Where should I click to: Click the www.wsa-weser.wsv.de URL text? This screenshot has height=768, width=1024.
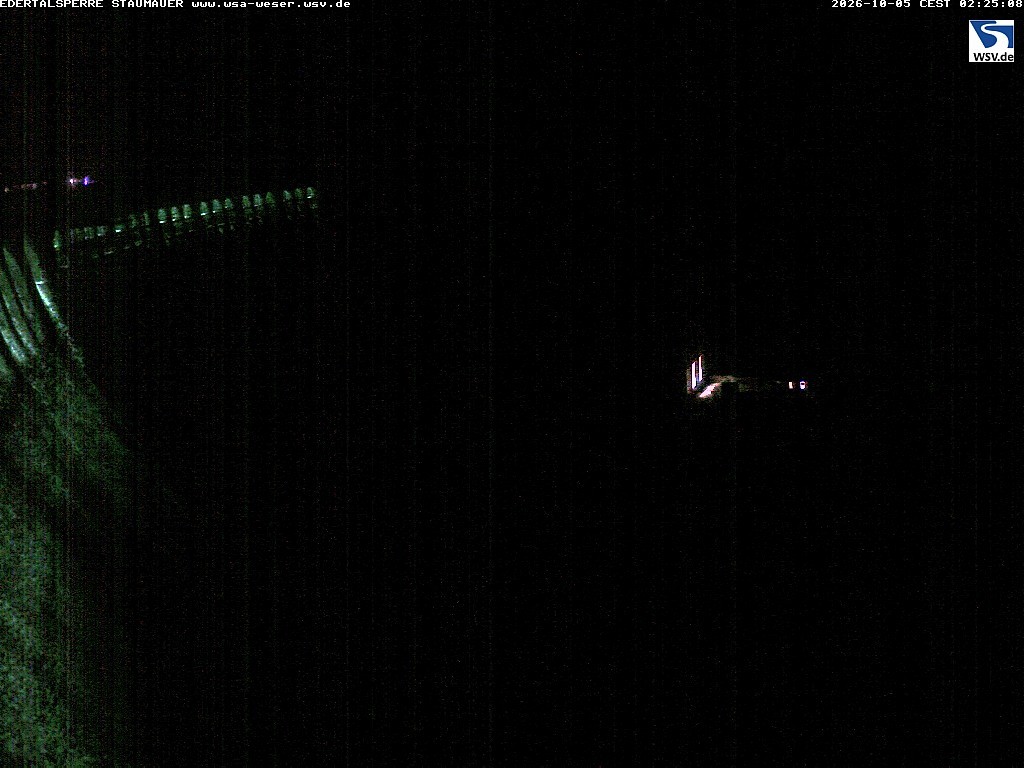271,4
